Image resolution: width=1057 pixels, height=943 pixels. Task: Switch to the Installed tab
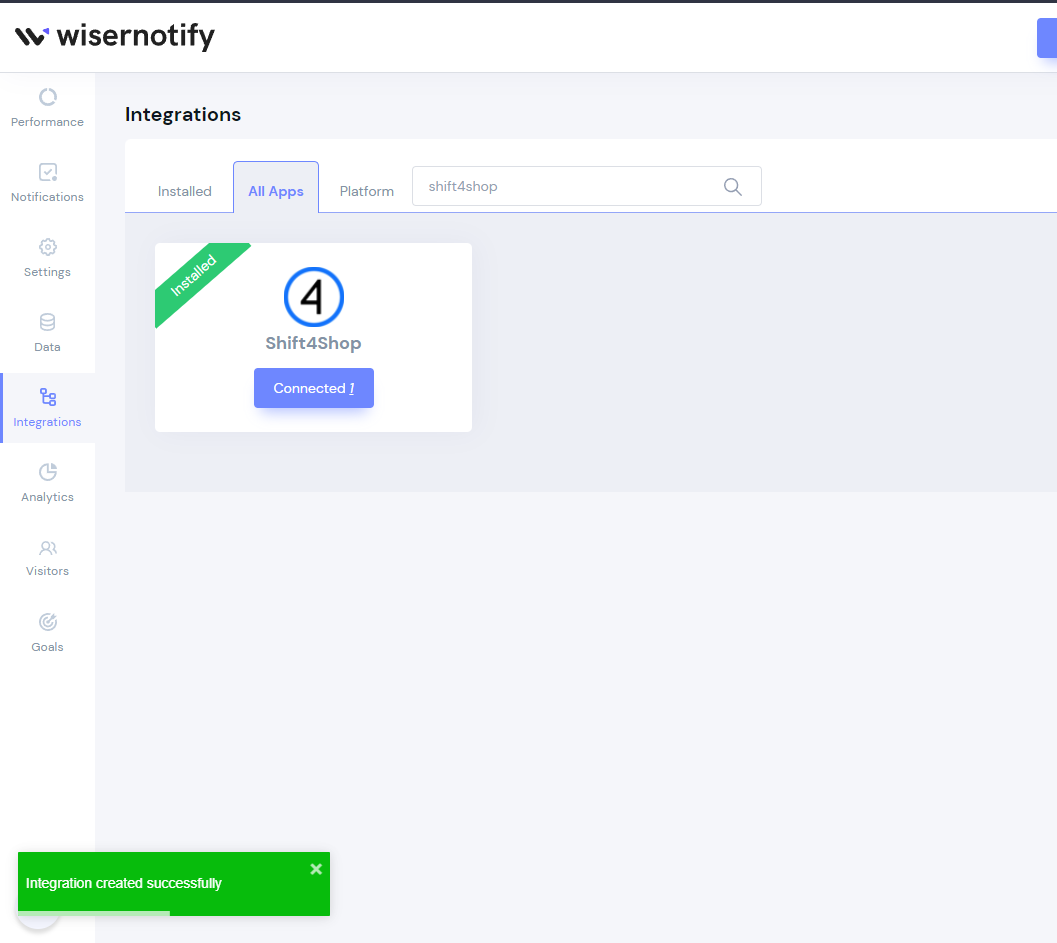pos(185,191)
